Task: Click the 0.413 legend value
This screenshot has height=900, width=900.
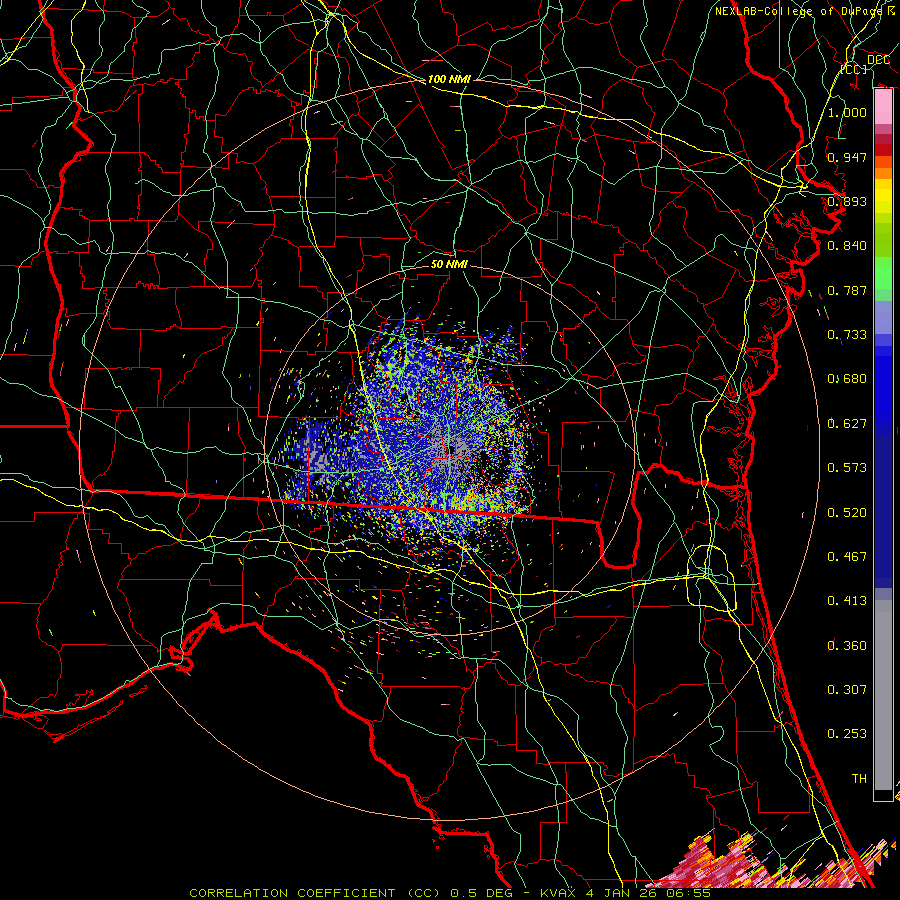Action: 847,601
